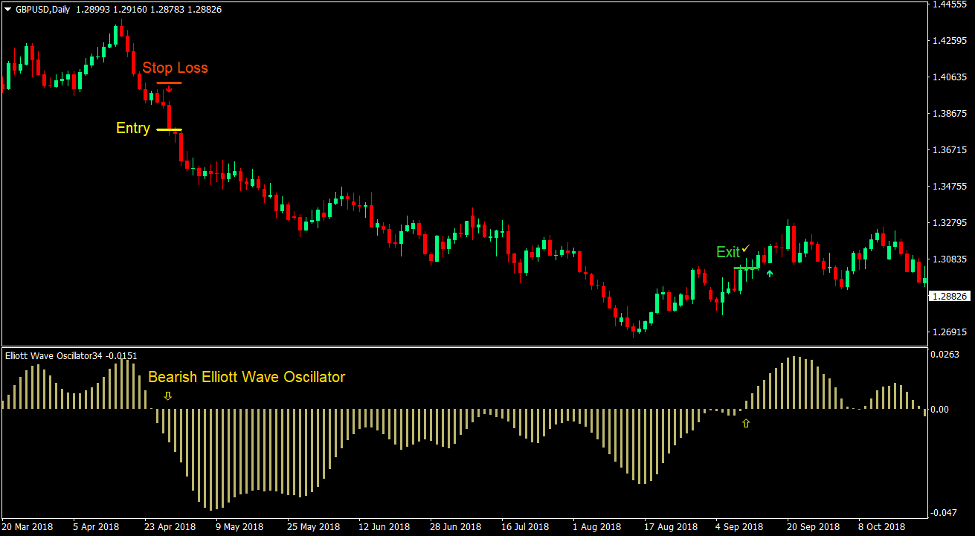Select the green Exit text label
977x537 pixels.
728,252
